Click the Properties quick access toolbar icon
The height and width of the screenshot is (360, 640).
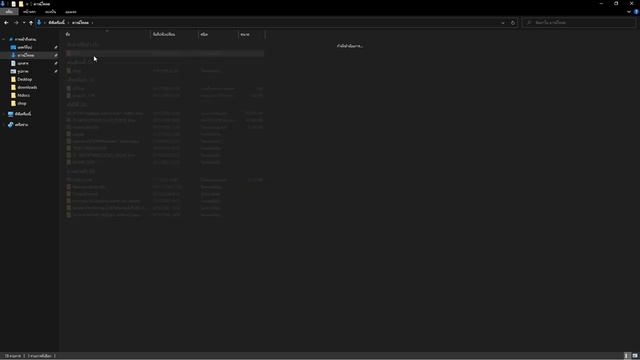pos(13,4)
